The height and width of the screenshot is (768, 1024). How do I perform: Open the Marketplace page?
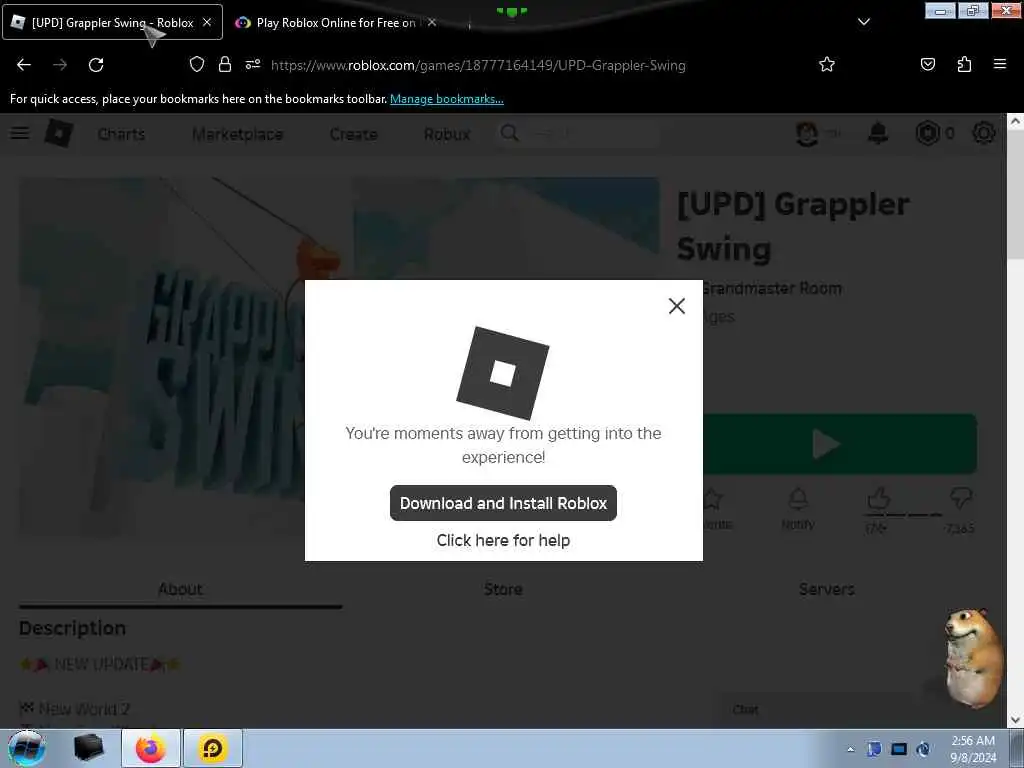(238, 134)
